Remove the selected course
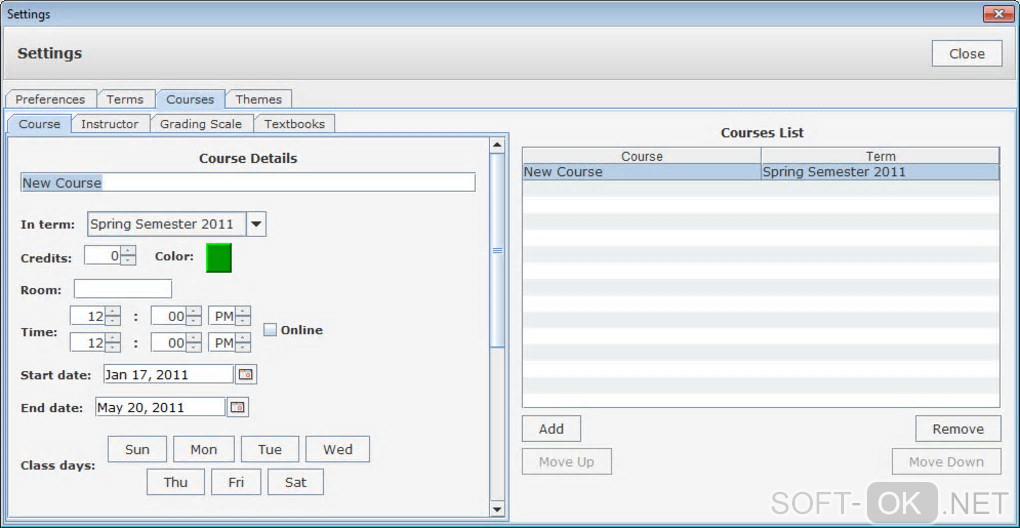The height and width of the screenshot is (528, 1020). tap(958, 429)
